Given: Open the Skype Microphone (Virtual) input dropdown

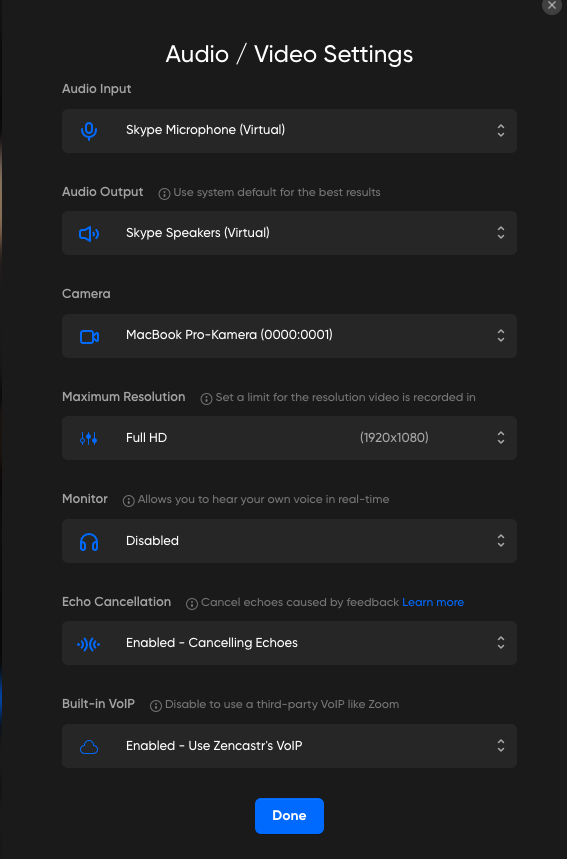Looking at the screenshot, I should pos(289,131).
